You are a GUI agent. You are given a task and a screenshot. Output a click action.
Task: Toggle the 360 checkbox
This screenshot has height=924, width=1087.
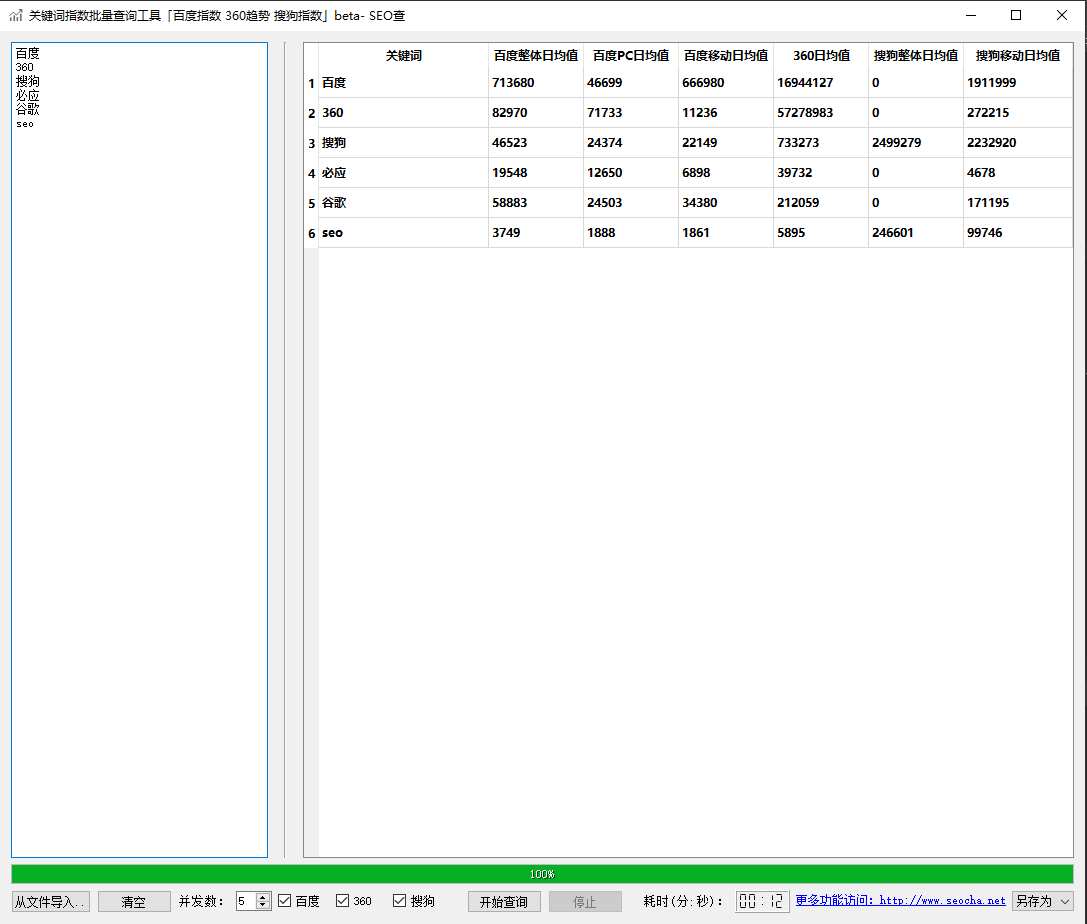pos(343,901)
